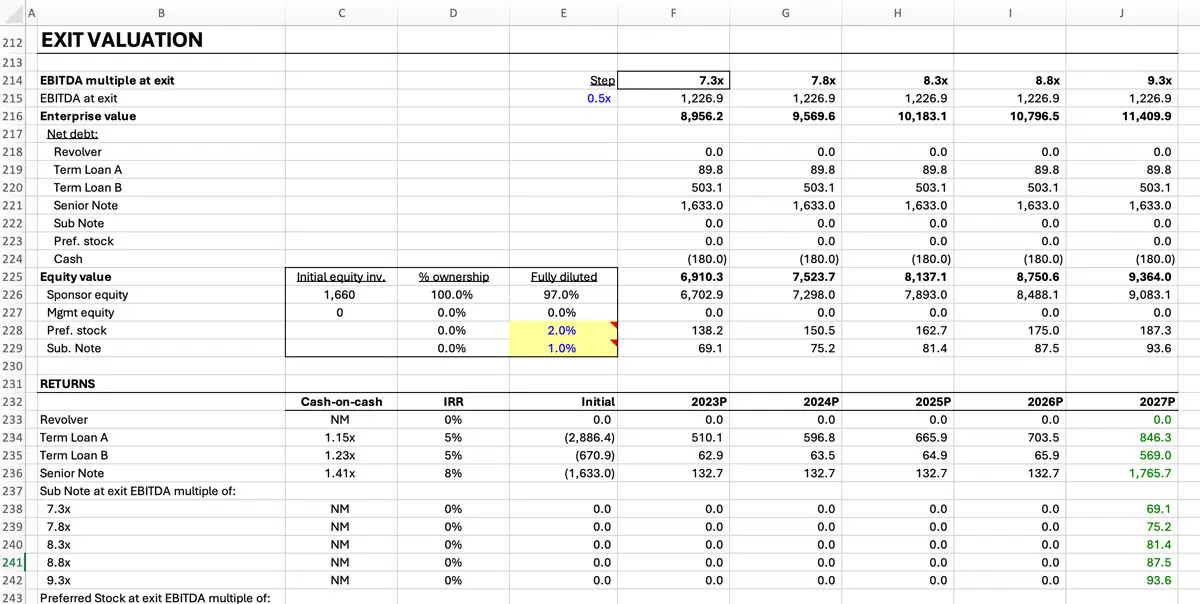
Task: Click the boxed 7.3x multiple in row 214
Action: tap(673, 80)
